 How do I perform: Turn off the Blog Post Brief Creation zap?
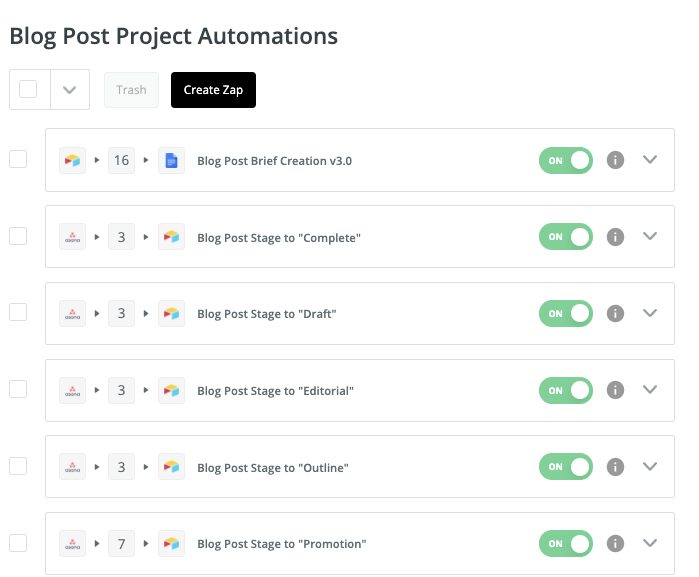click(x=566, y=160)
